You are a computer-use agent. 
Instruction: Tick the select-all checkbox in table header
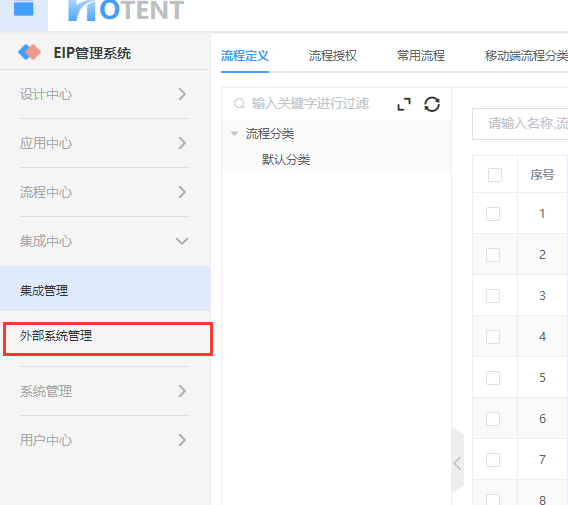pos(495,175)
